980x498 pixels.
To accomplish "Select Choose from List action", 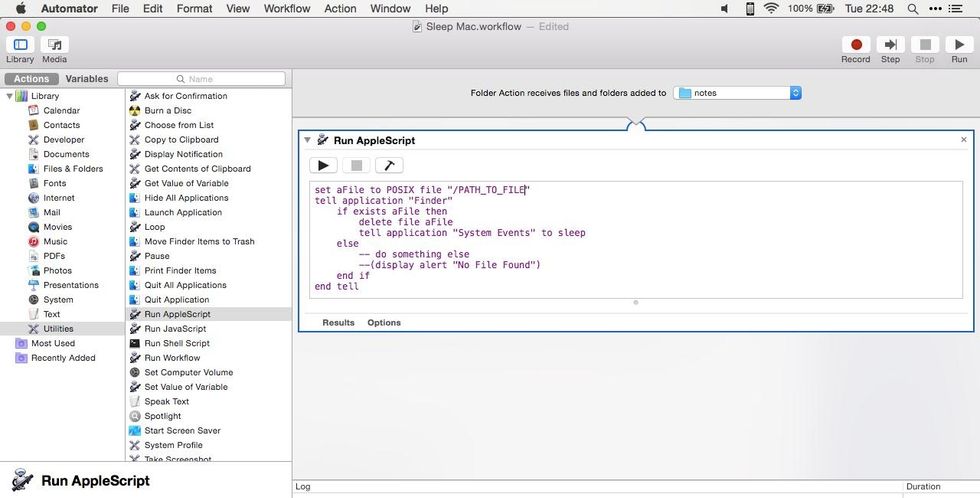I will (x=179, y=125).
